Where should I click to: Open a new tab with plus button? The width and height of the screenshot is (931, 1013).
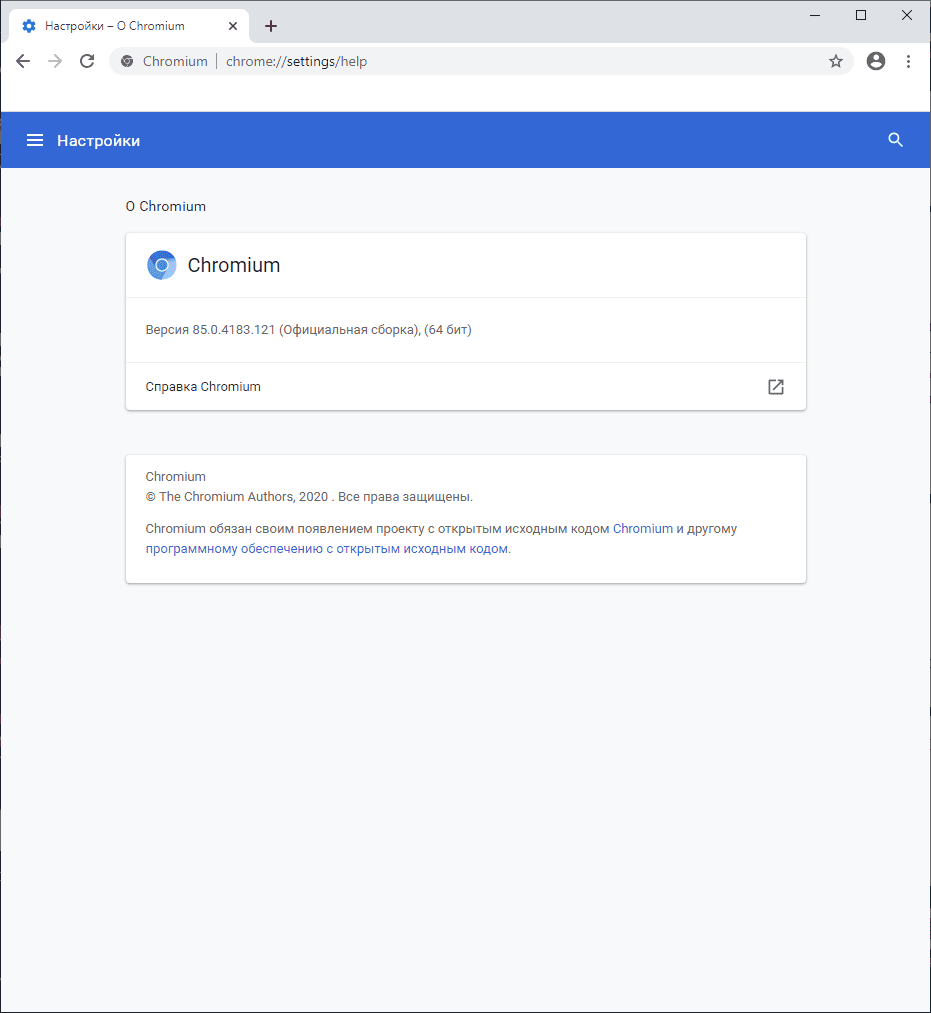point(270,26)
